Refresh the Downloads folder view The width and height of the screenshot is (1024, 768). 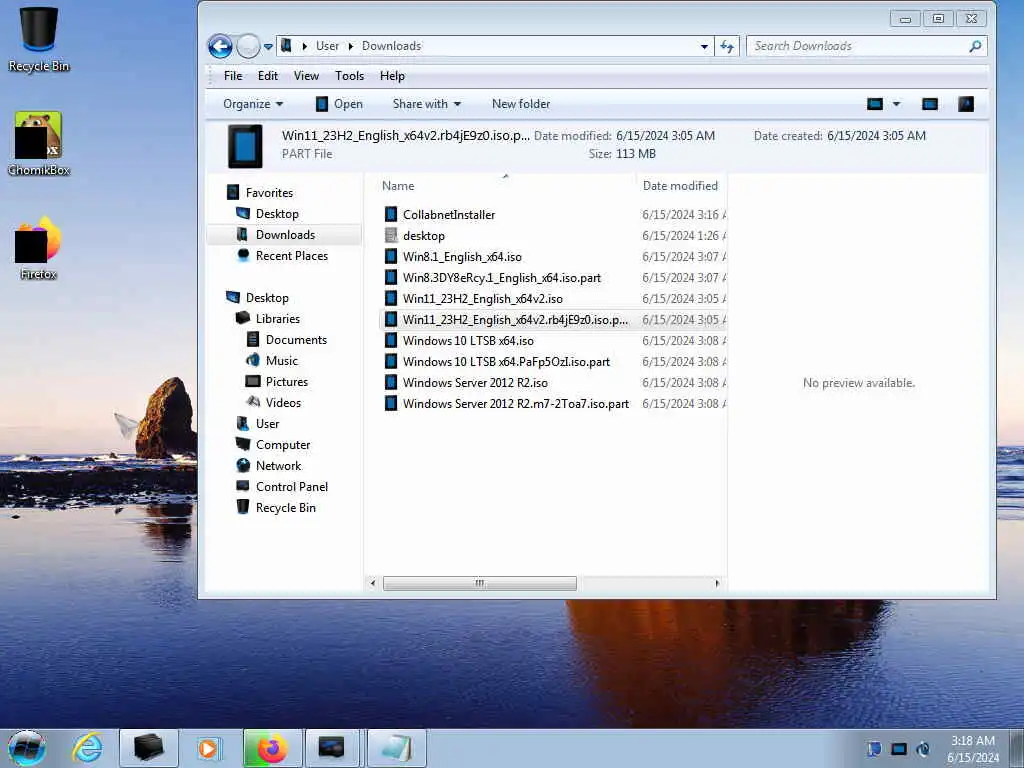pyautogui.click(x=727, y=46)
